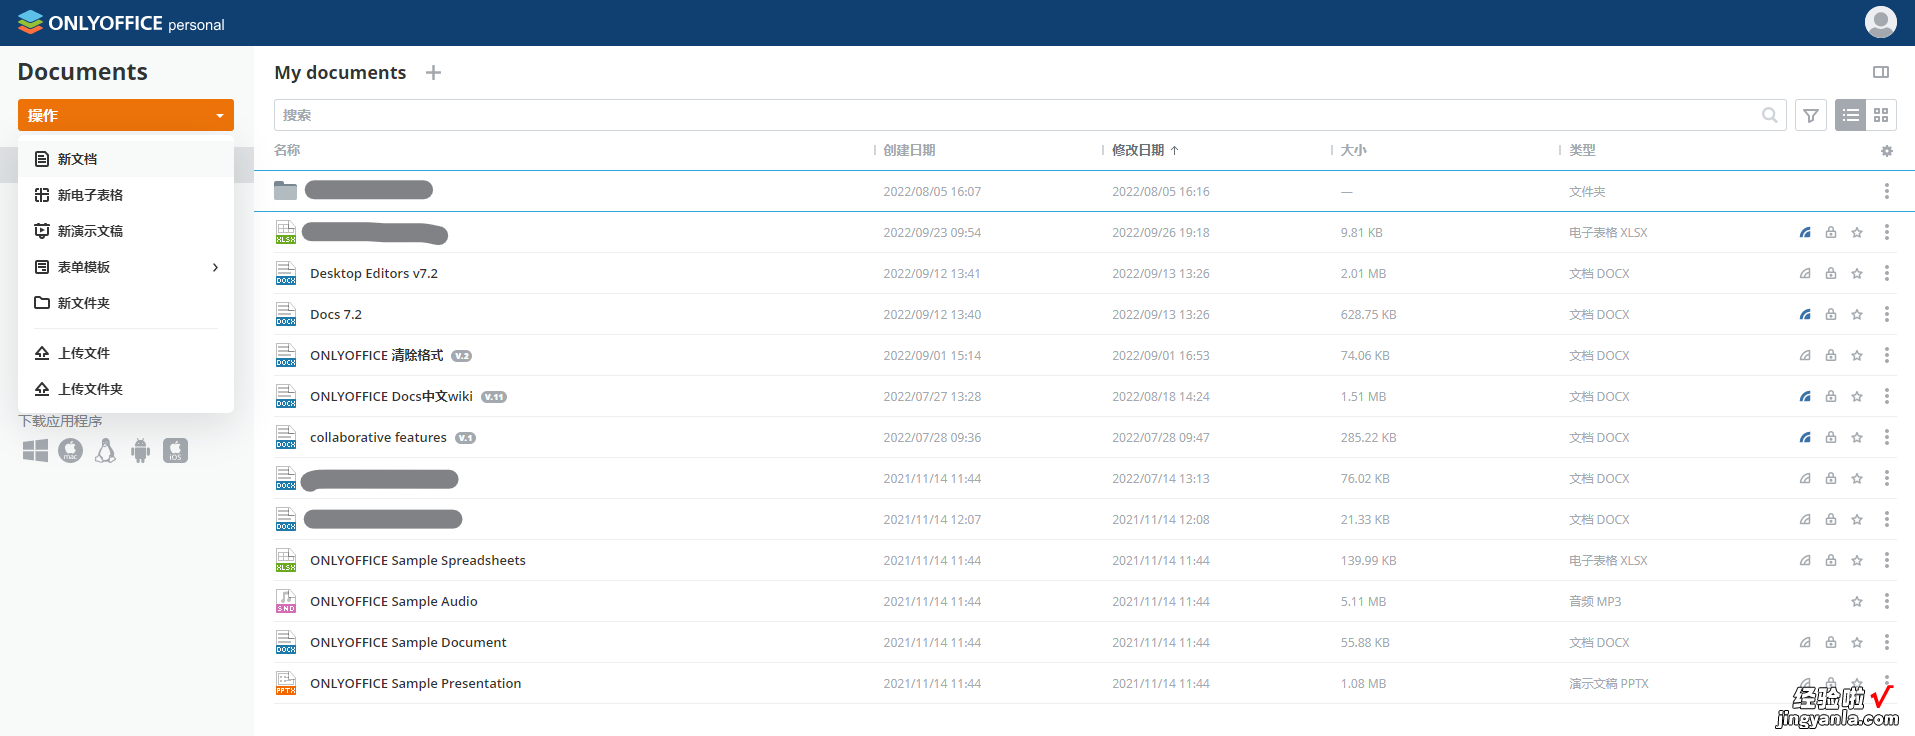Click XLSX icon of Sample Spreadsheets

click(286, 560)
